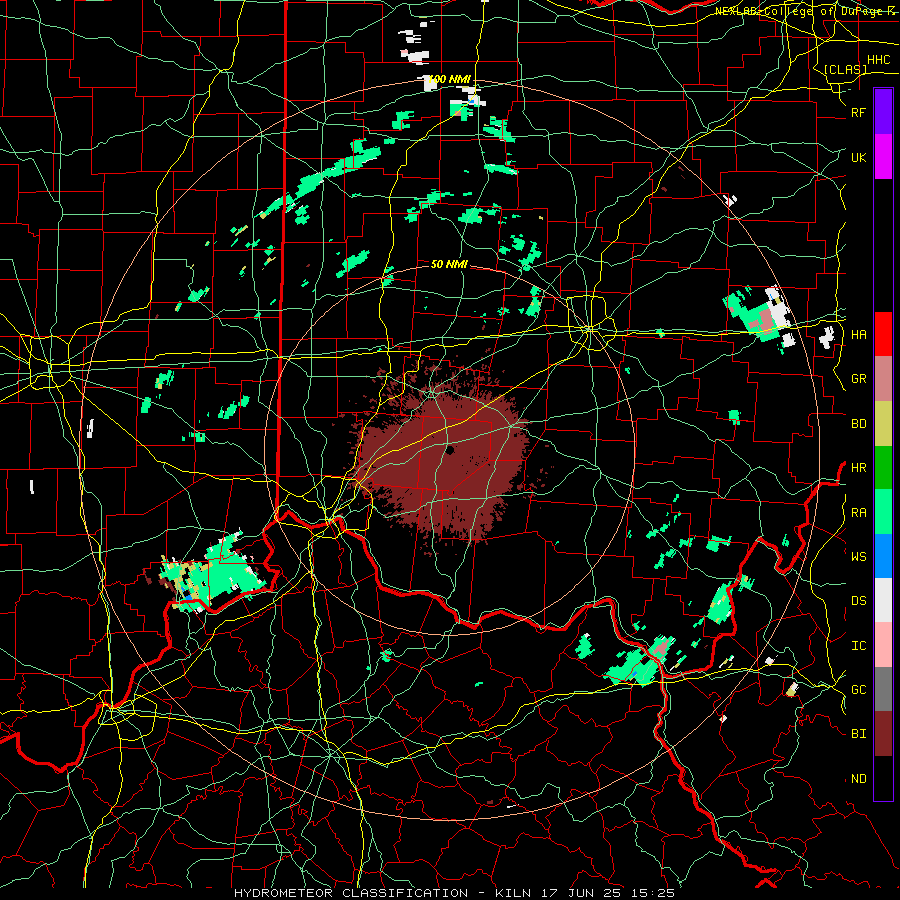Click the WS blue legend swatch

point(883,556)
